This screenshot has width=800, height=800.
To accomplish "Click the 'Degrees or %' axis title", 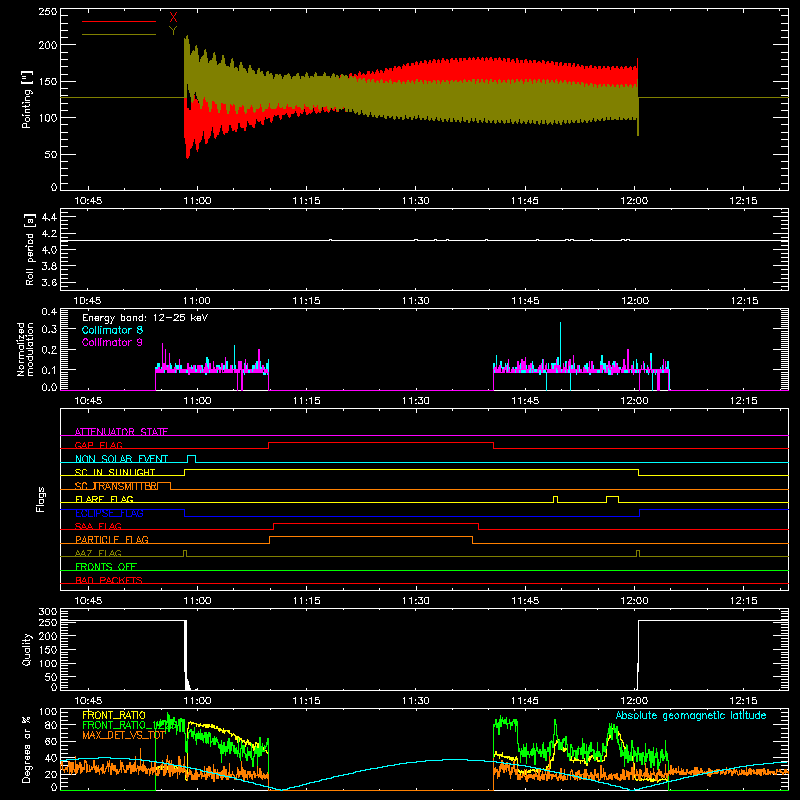I will coord(27,749).
